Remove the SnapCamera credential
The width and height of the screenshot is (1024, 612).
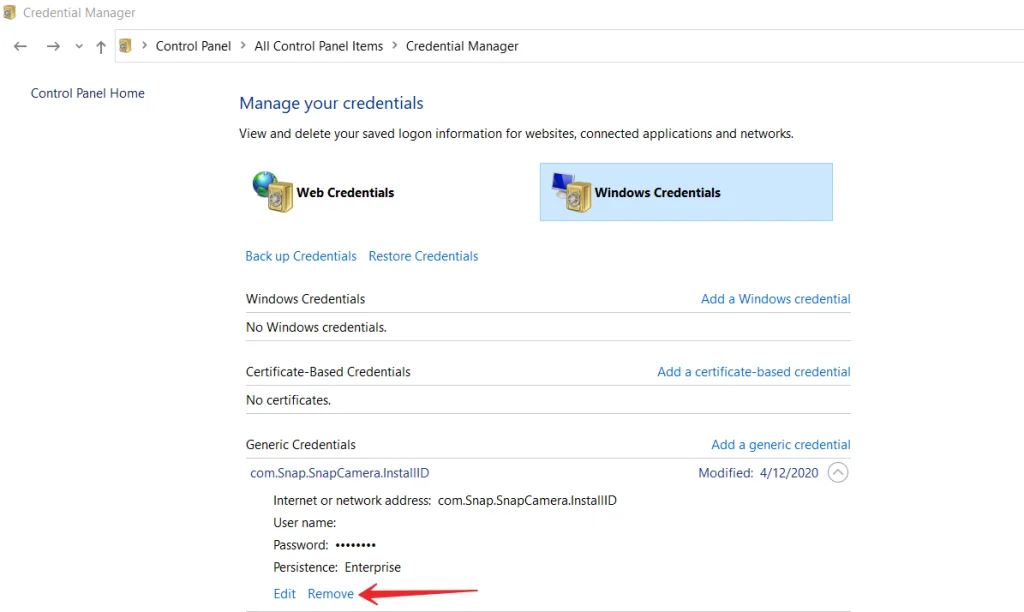pos(330,594)
